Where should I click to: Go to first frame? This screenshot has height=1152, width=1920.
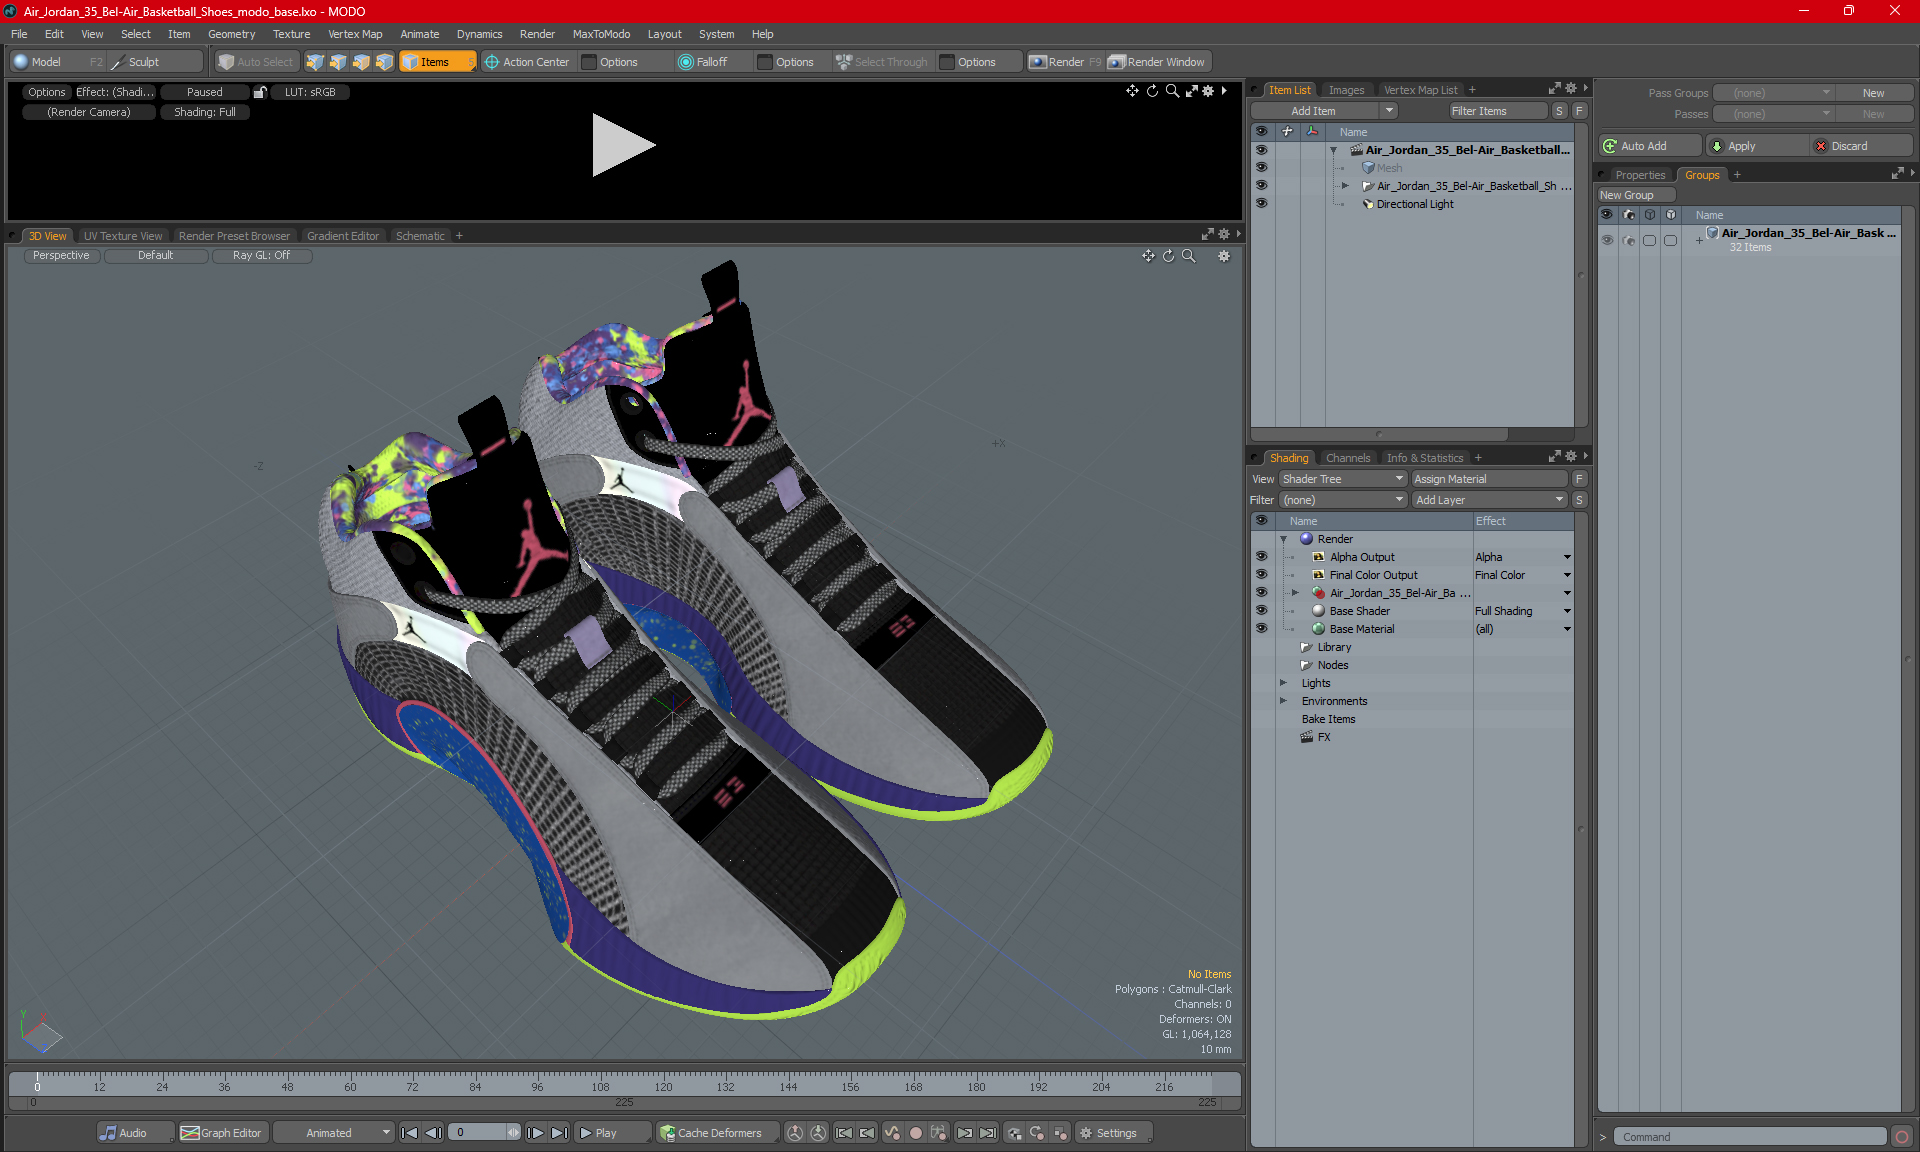(409, 1133)
